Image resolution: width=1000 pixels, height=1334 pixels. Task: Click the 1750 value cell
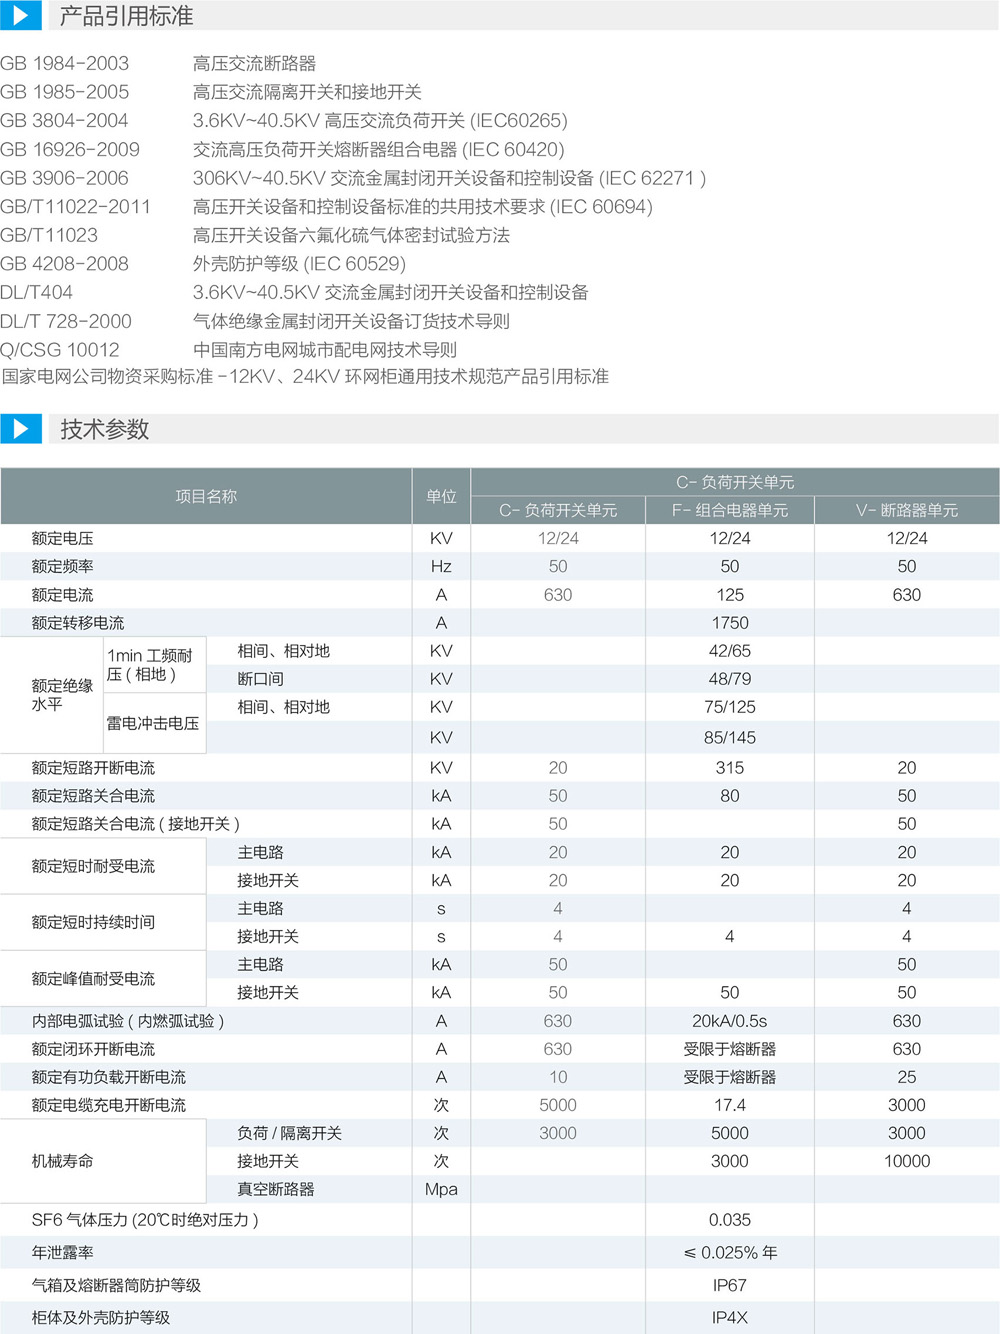(x=730, y=623)
